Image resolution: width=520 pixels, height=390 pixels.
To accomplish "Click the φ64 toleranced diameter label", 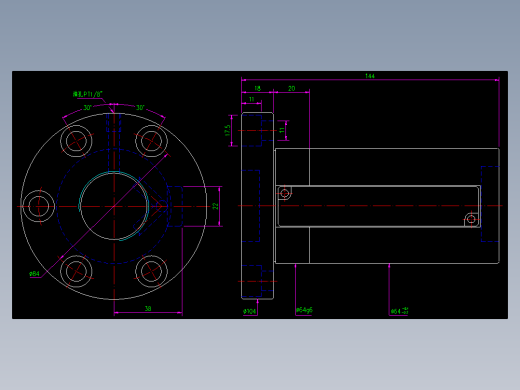I will 399,311.
